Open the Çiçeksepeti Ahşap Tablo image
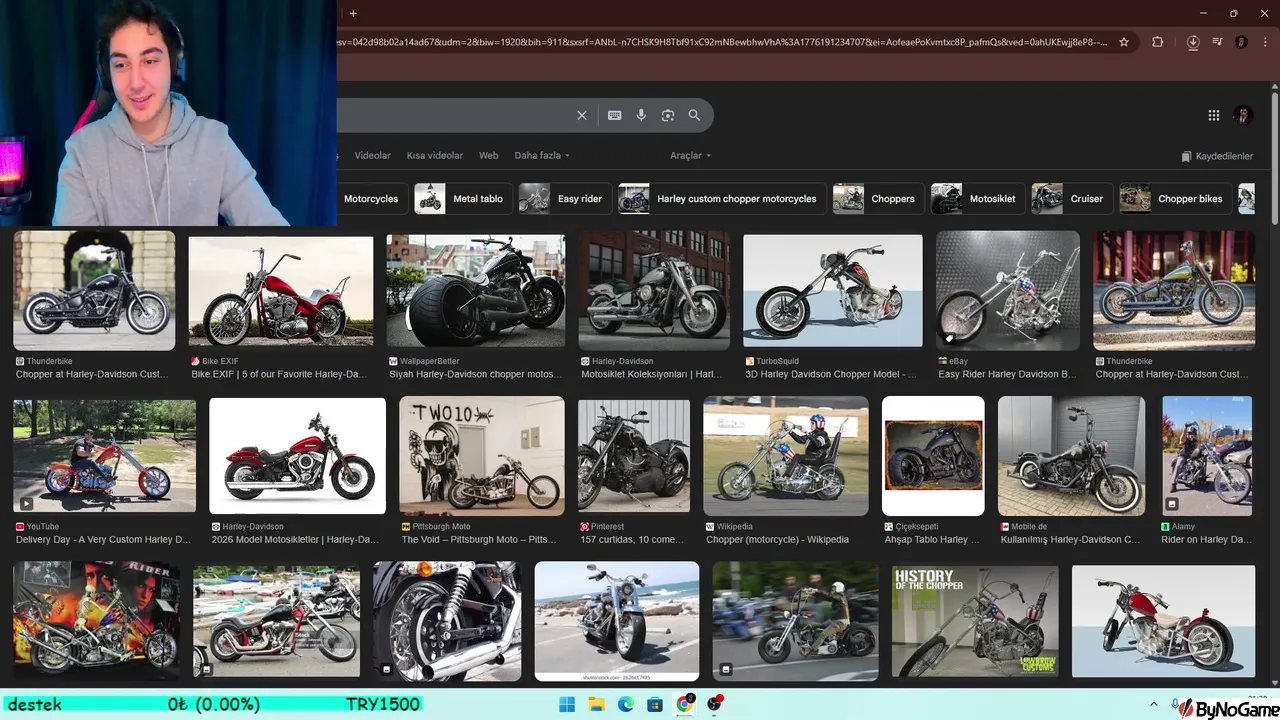Image resolution: width=1280 pixels, height=720 pixels. click(x=933, y=456)
